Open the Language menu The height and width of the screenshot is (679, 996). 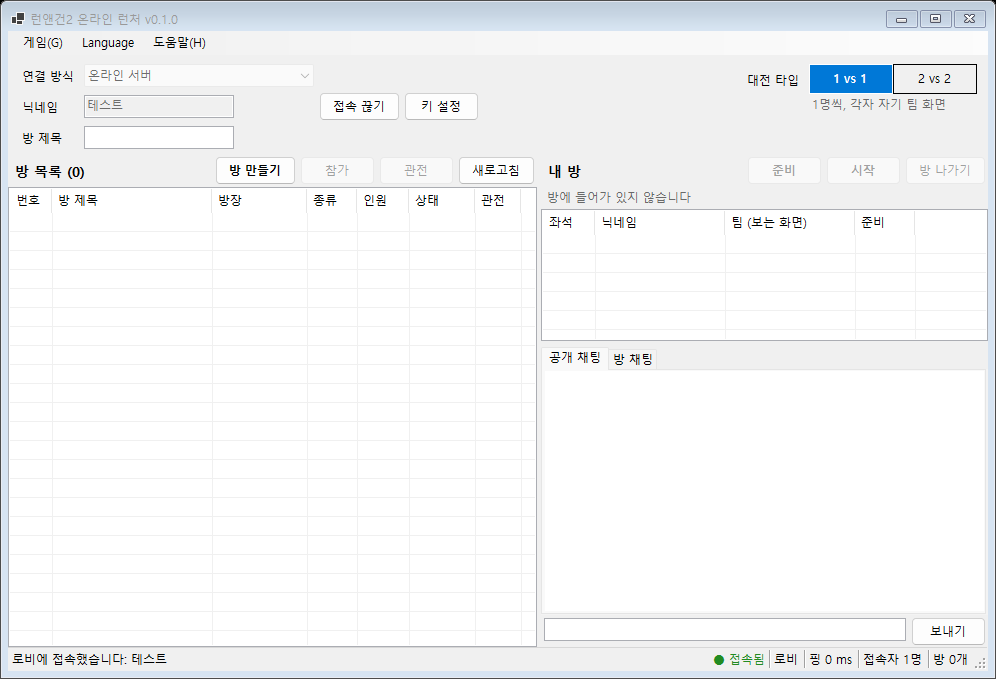tap(108, 43)
